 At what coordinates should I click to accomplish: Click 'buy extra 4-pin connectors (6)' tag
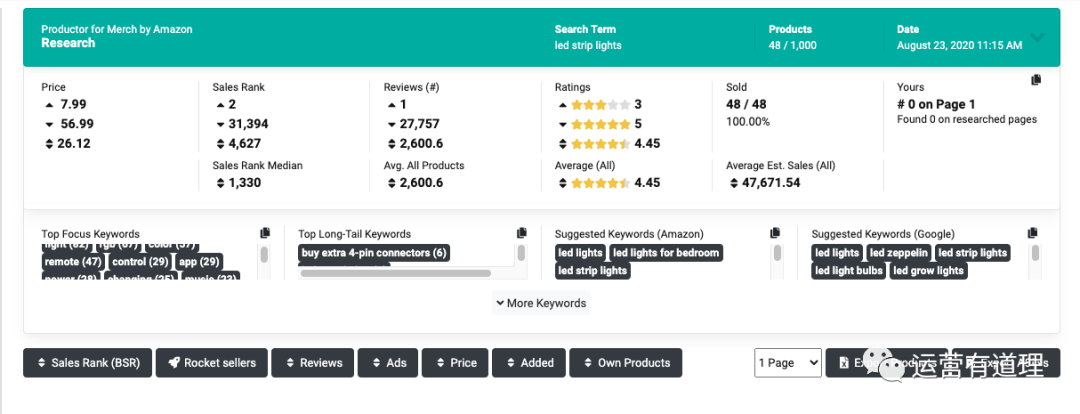coord(374,253)
